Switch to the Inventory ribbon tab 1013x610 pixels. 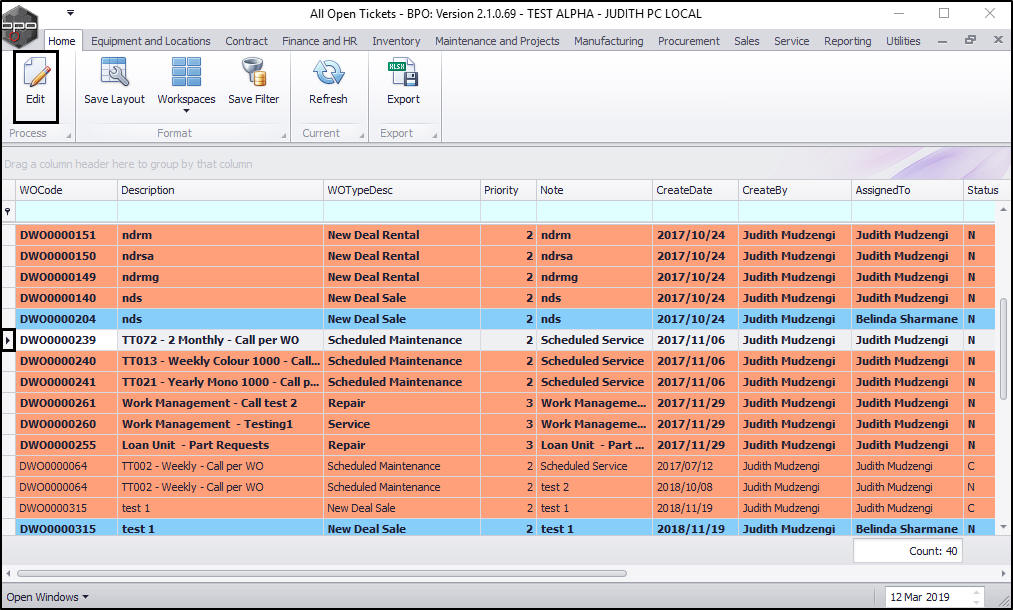[x=396, y=41]
